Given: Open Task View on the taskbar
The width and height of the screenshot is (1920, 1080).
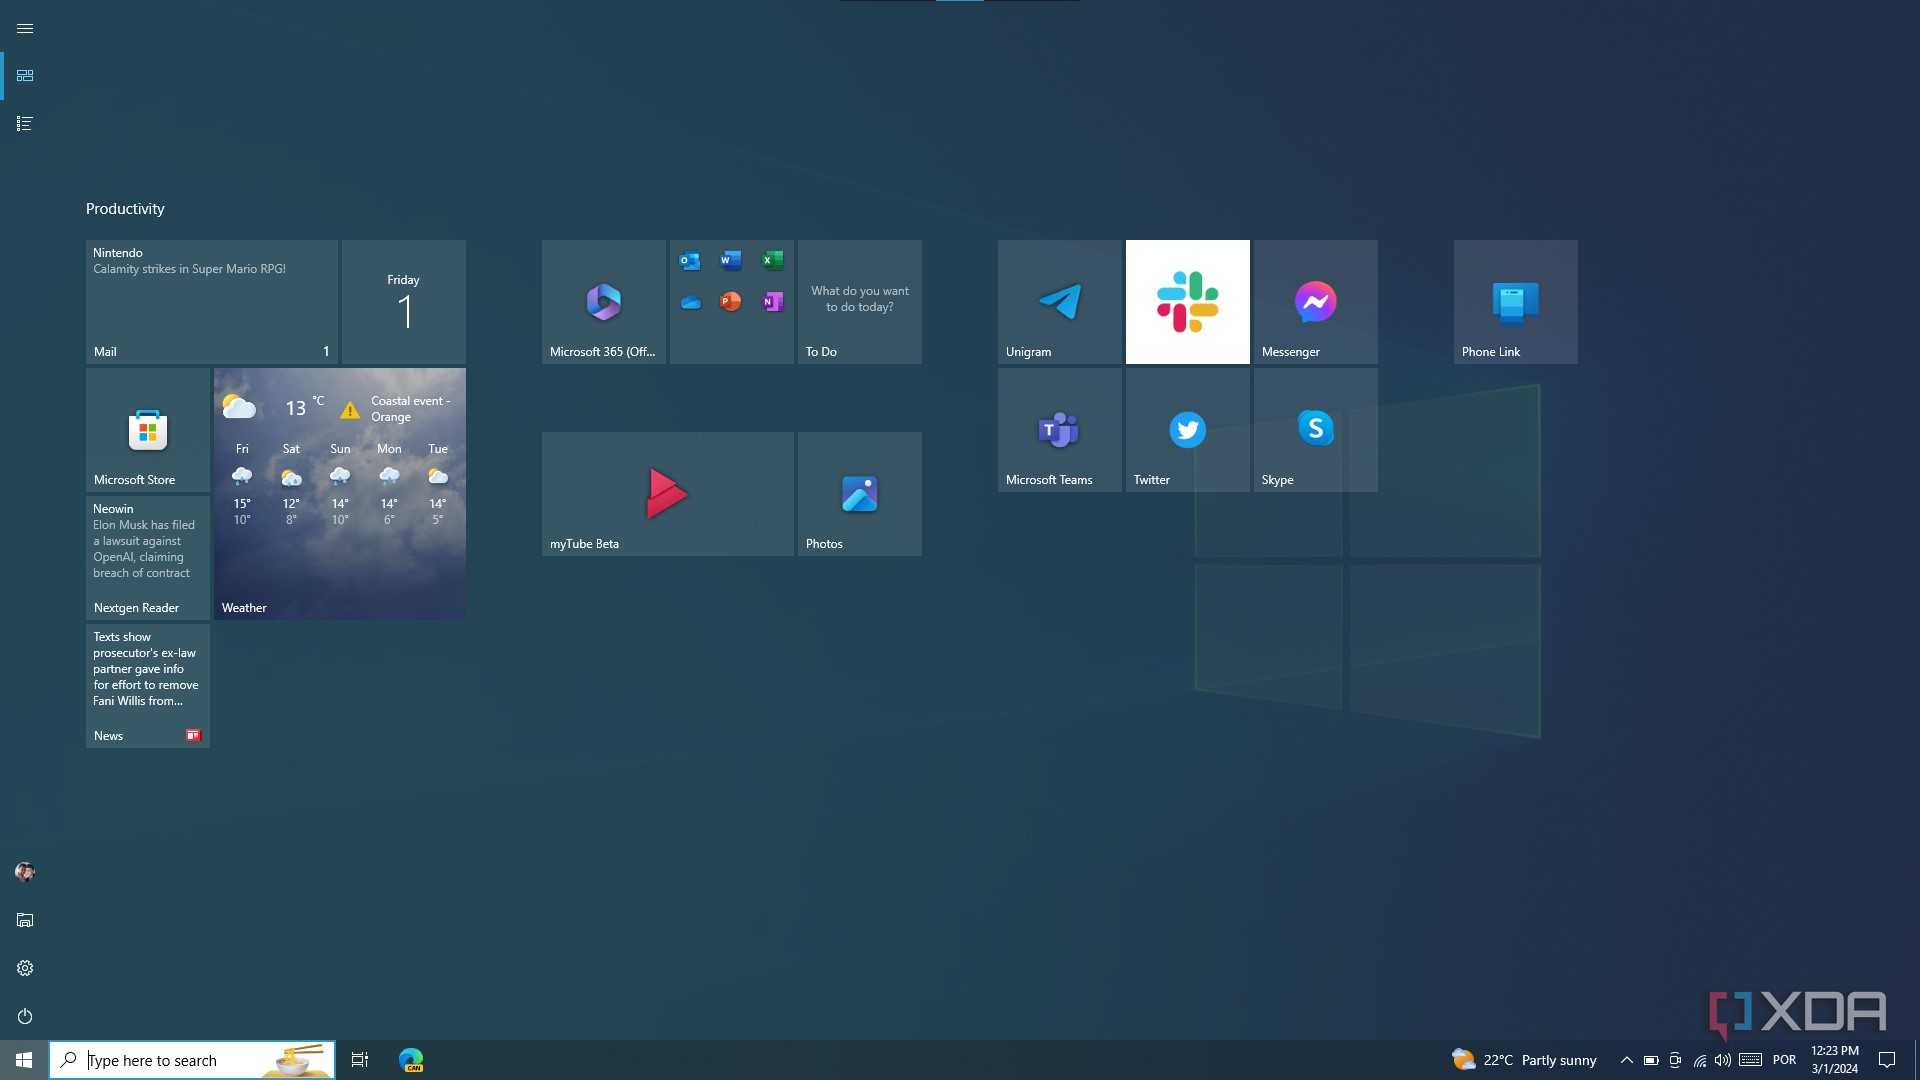Looking at the screenshot, I should point(360,1060).
